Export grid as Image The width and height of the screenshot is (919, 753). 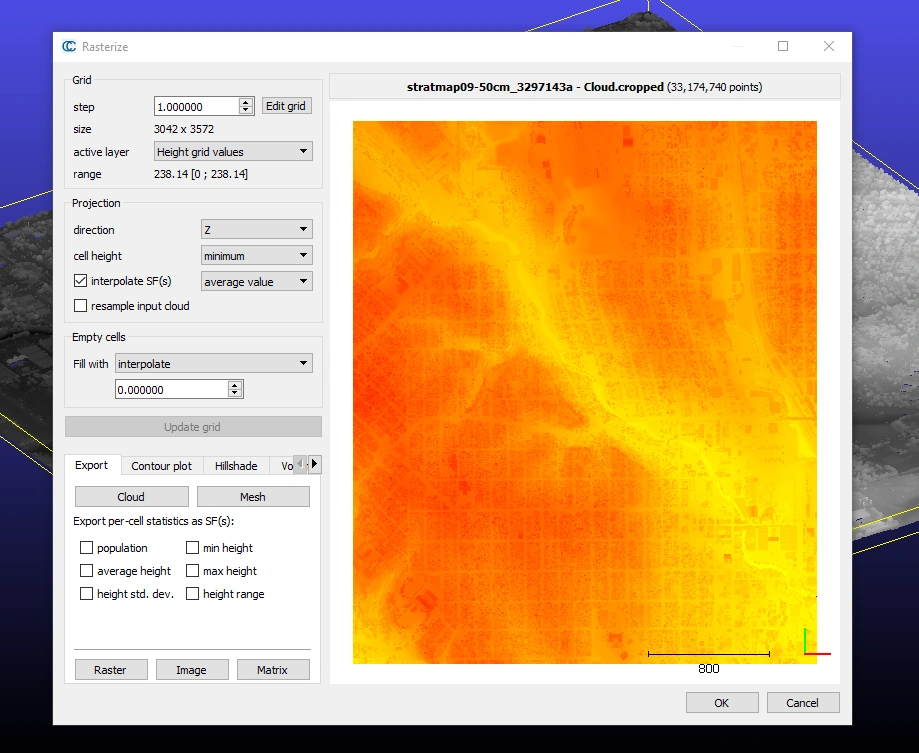click(x=192, y=670)
